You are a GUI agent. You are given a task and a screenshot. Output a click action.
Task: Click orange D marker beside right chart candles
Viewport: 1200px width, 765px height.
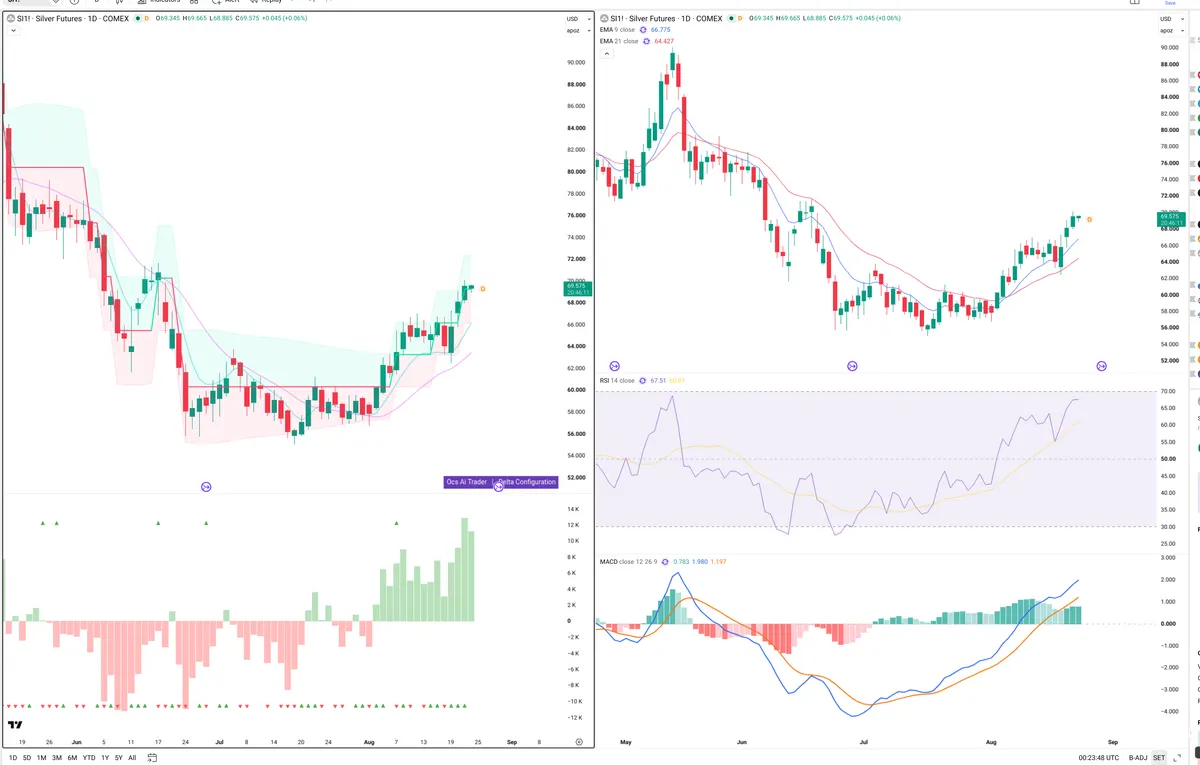coord(1089,219)
